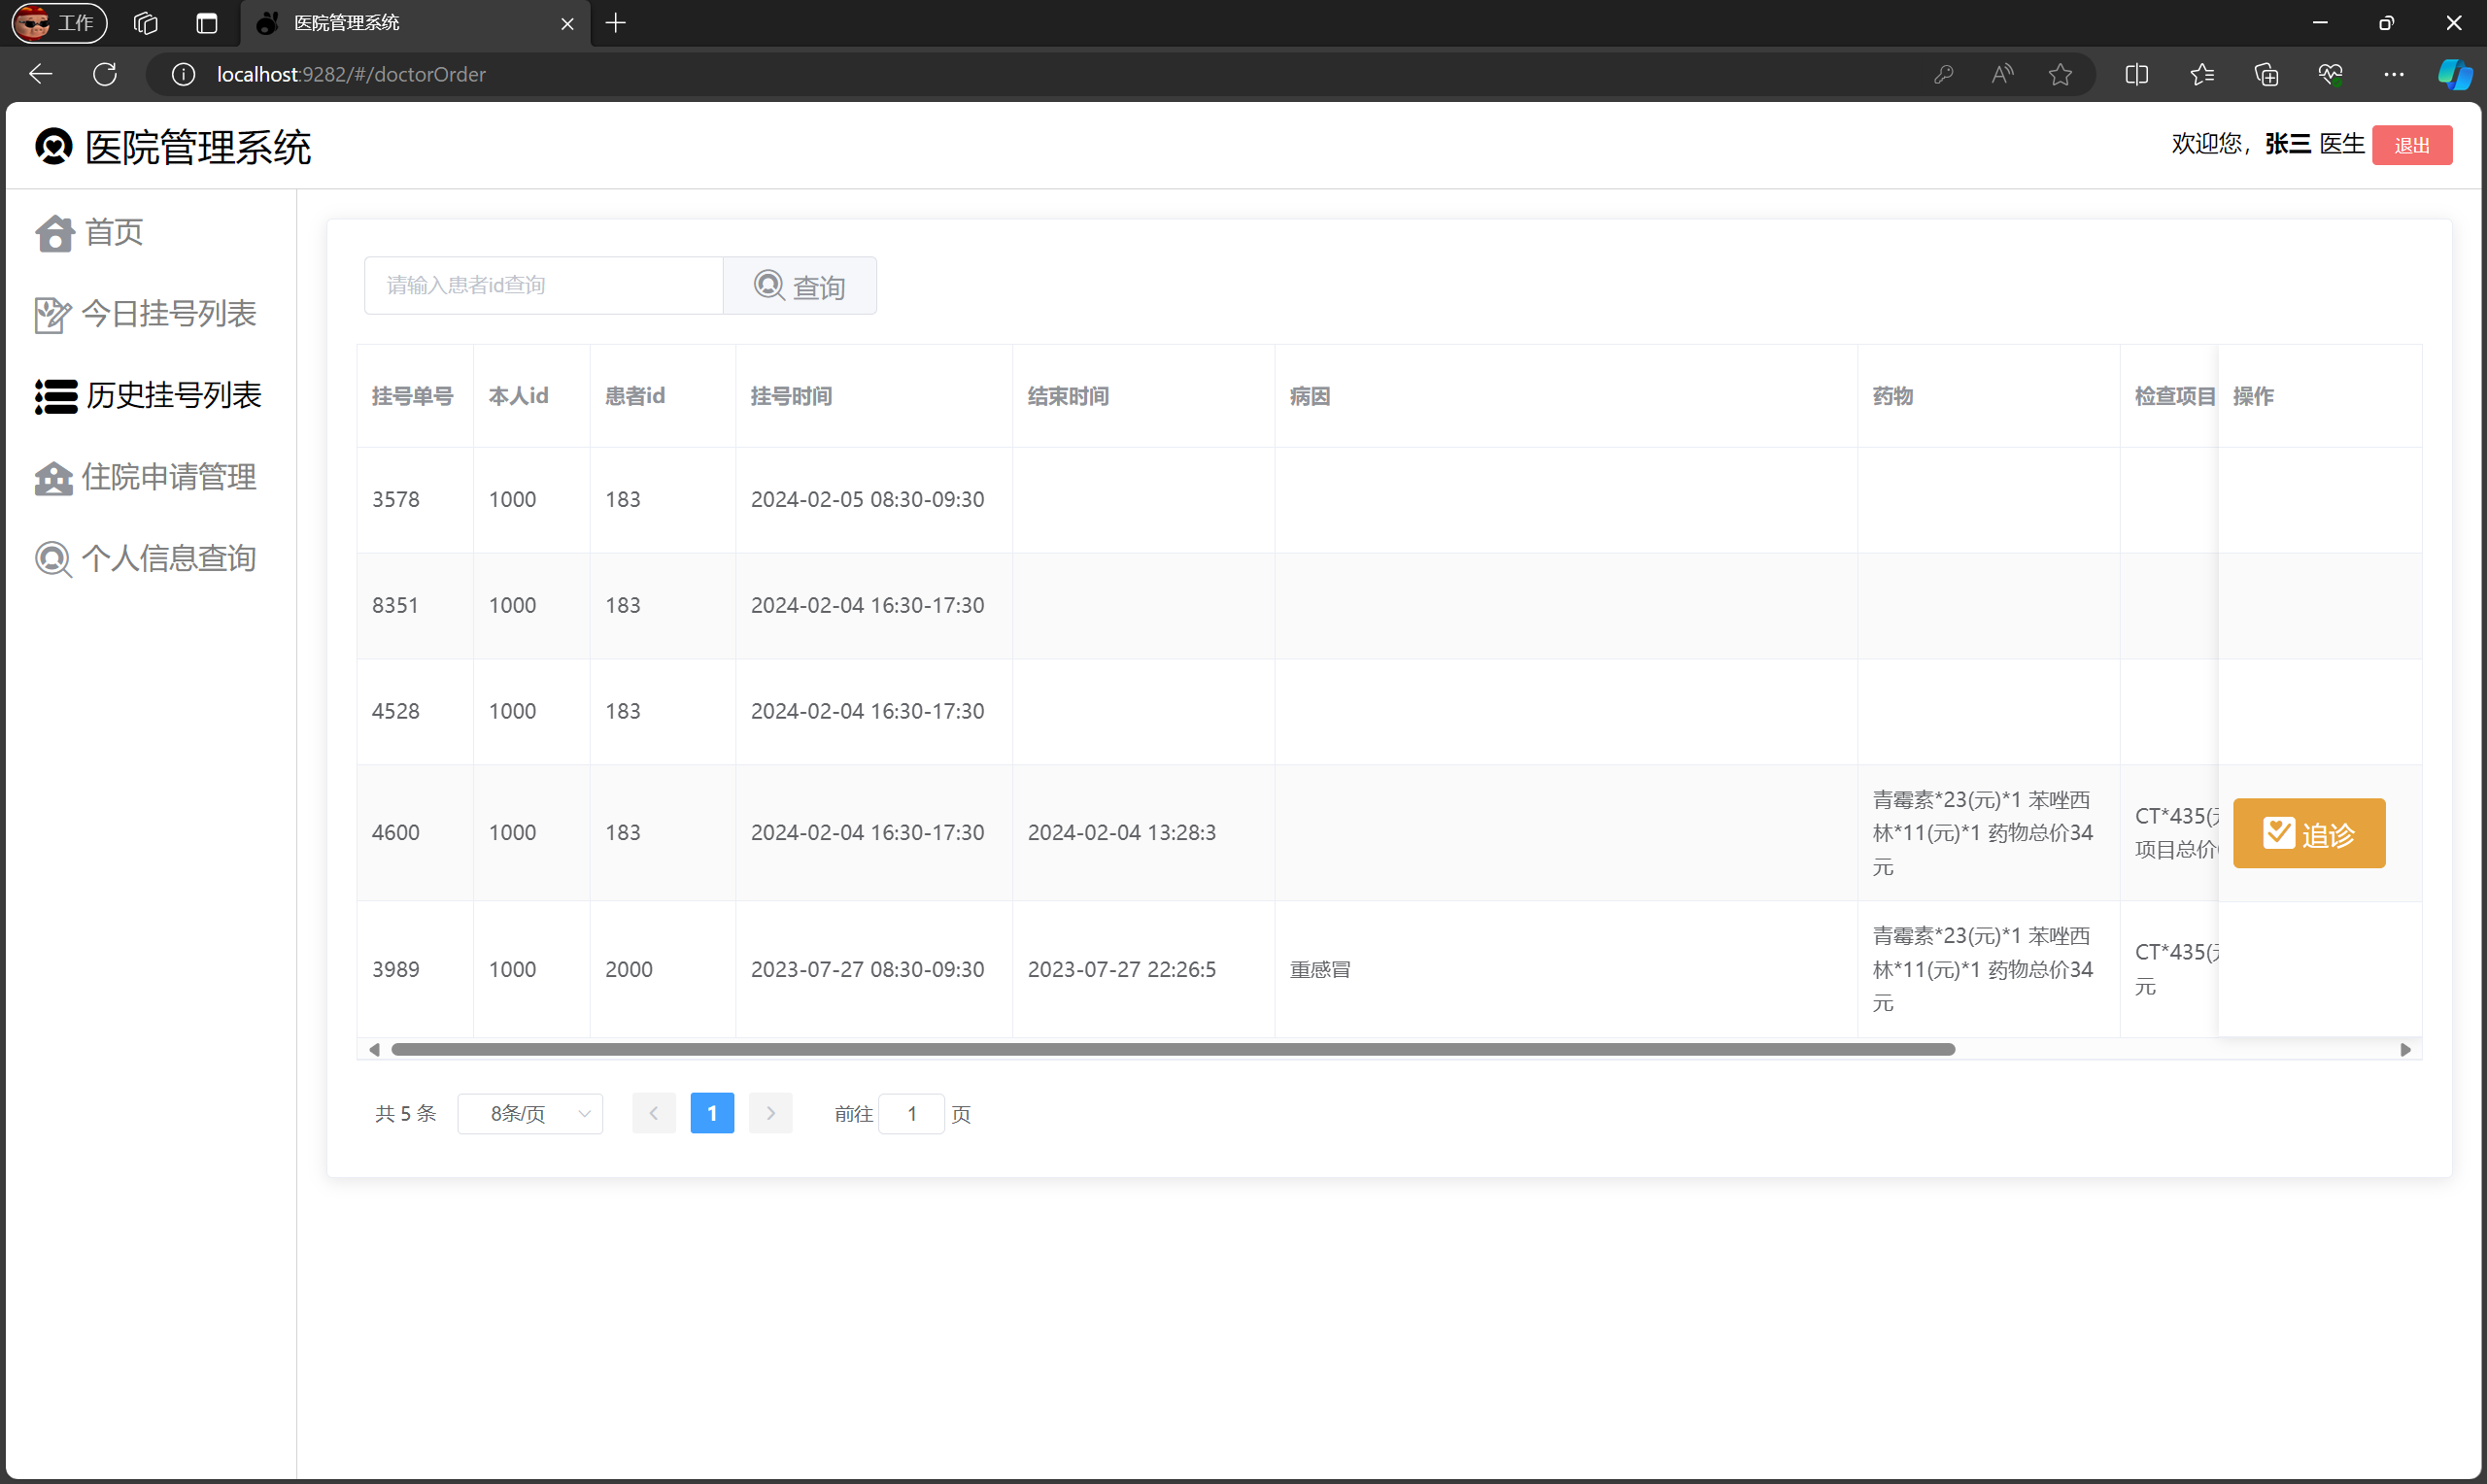Open browser settings three-dots menu
This screenshot has width=2487, height=1484.
2393,74
